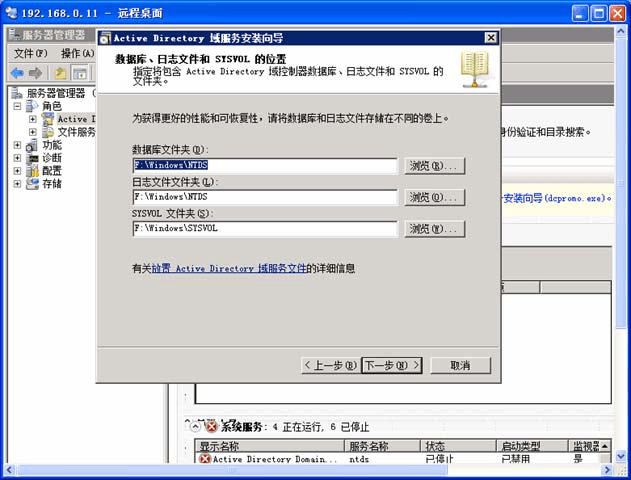
Task: Select the 存储 (Storage) tree node
Action: point(50,184)
